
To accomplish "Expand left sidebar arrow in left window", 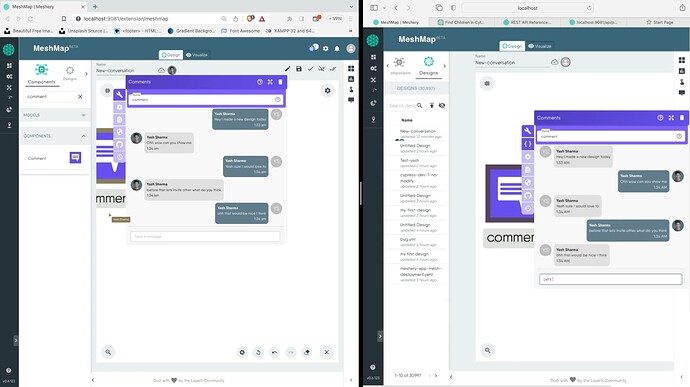I will point(16,340).
